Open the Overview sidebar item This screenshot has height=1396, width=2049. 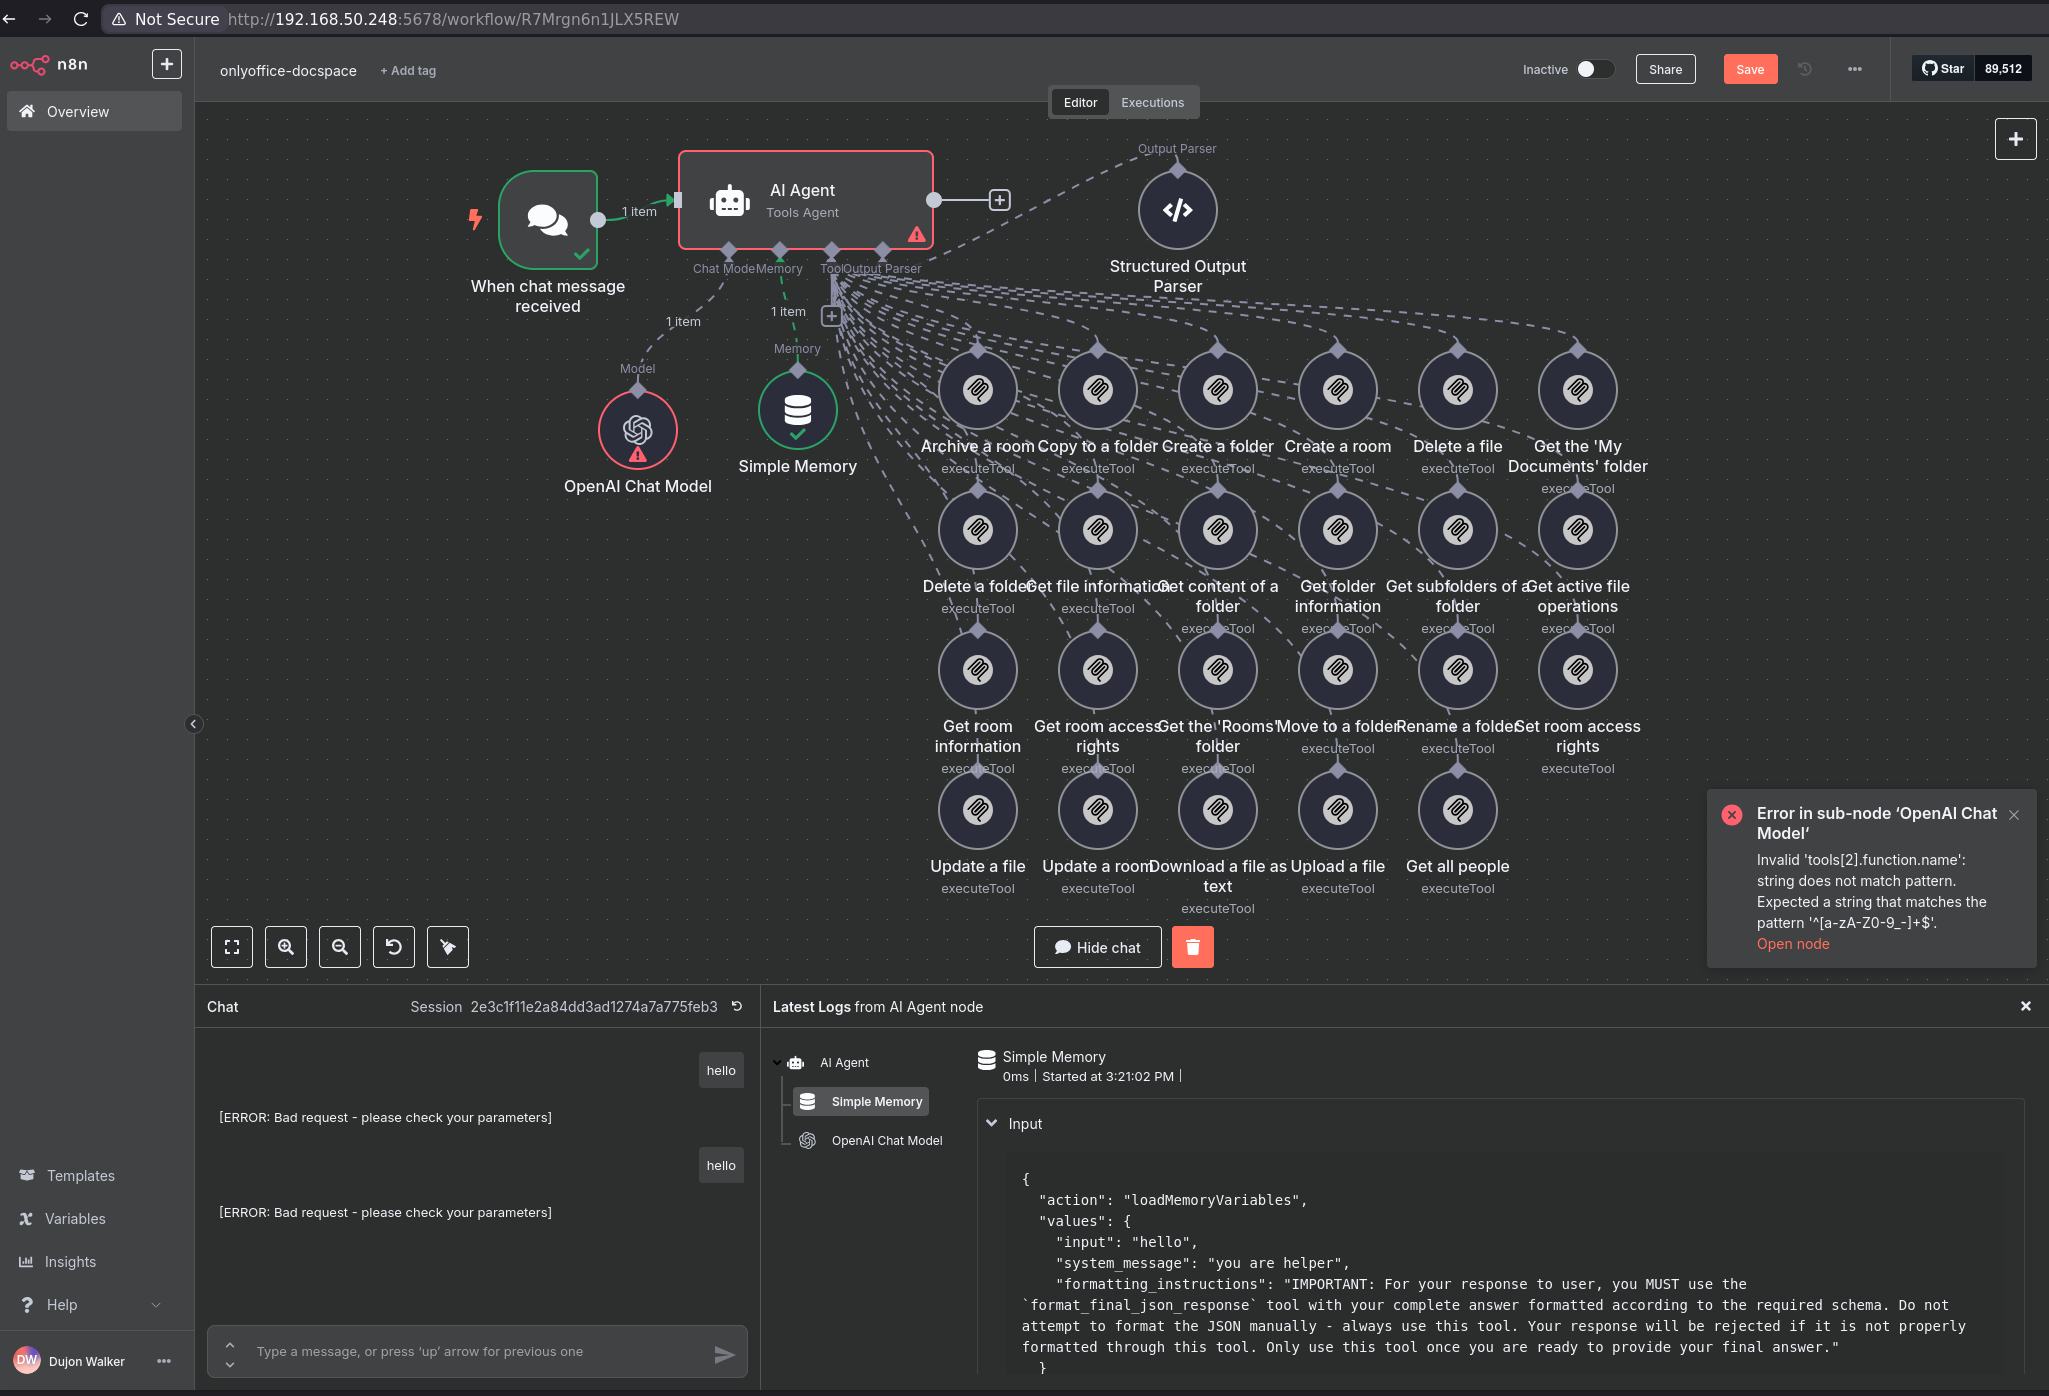pos(94,111)
